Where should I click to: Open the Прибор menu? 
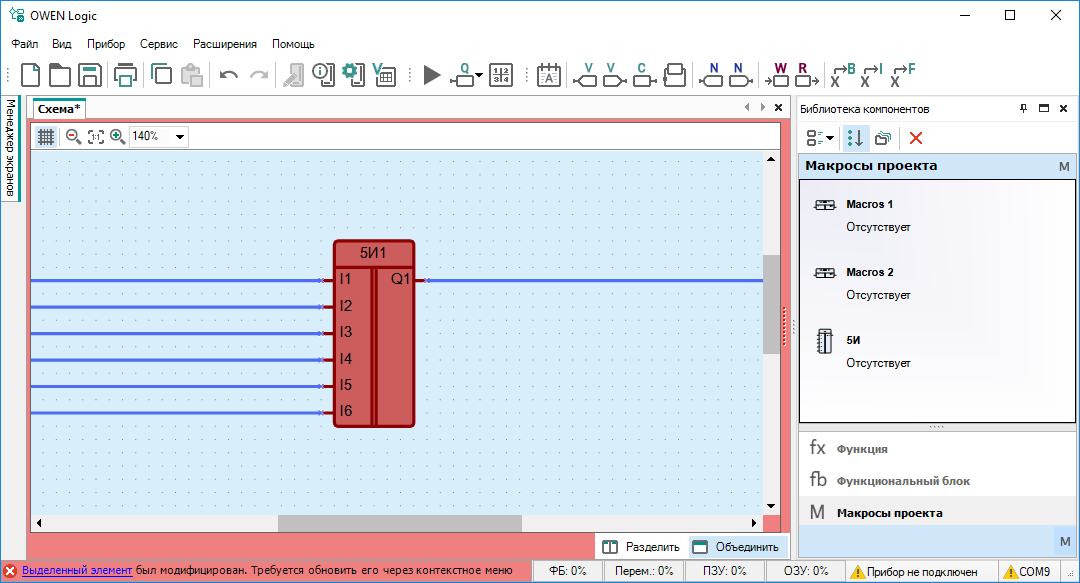pyautogui.click(x=106, y=44)
